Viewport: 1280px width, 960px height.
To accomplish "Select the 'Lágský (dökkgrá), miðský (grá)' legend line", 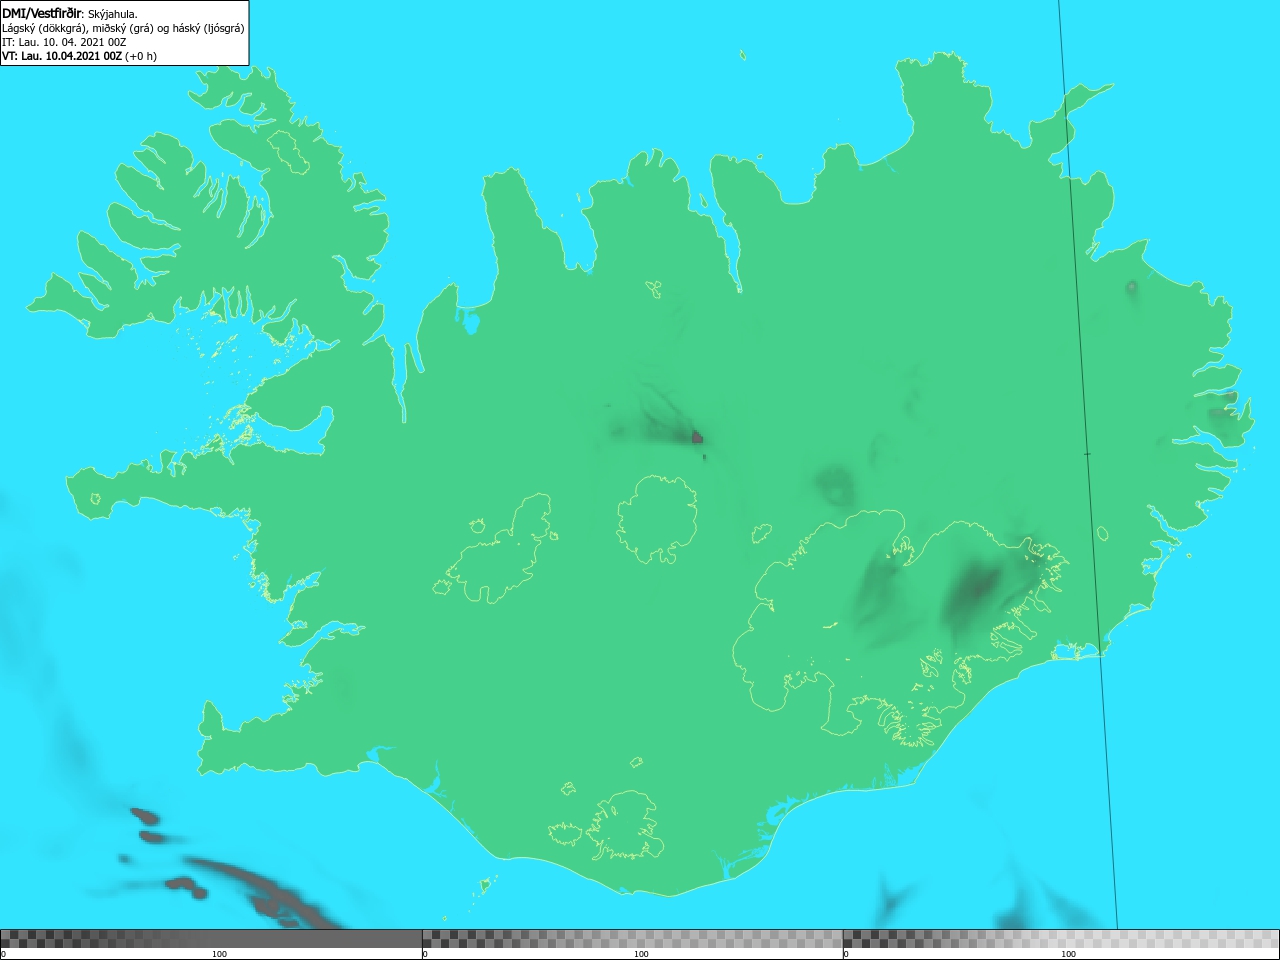I will [123, 28].
